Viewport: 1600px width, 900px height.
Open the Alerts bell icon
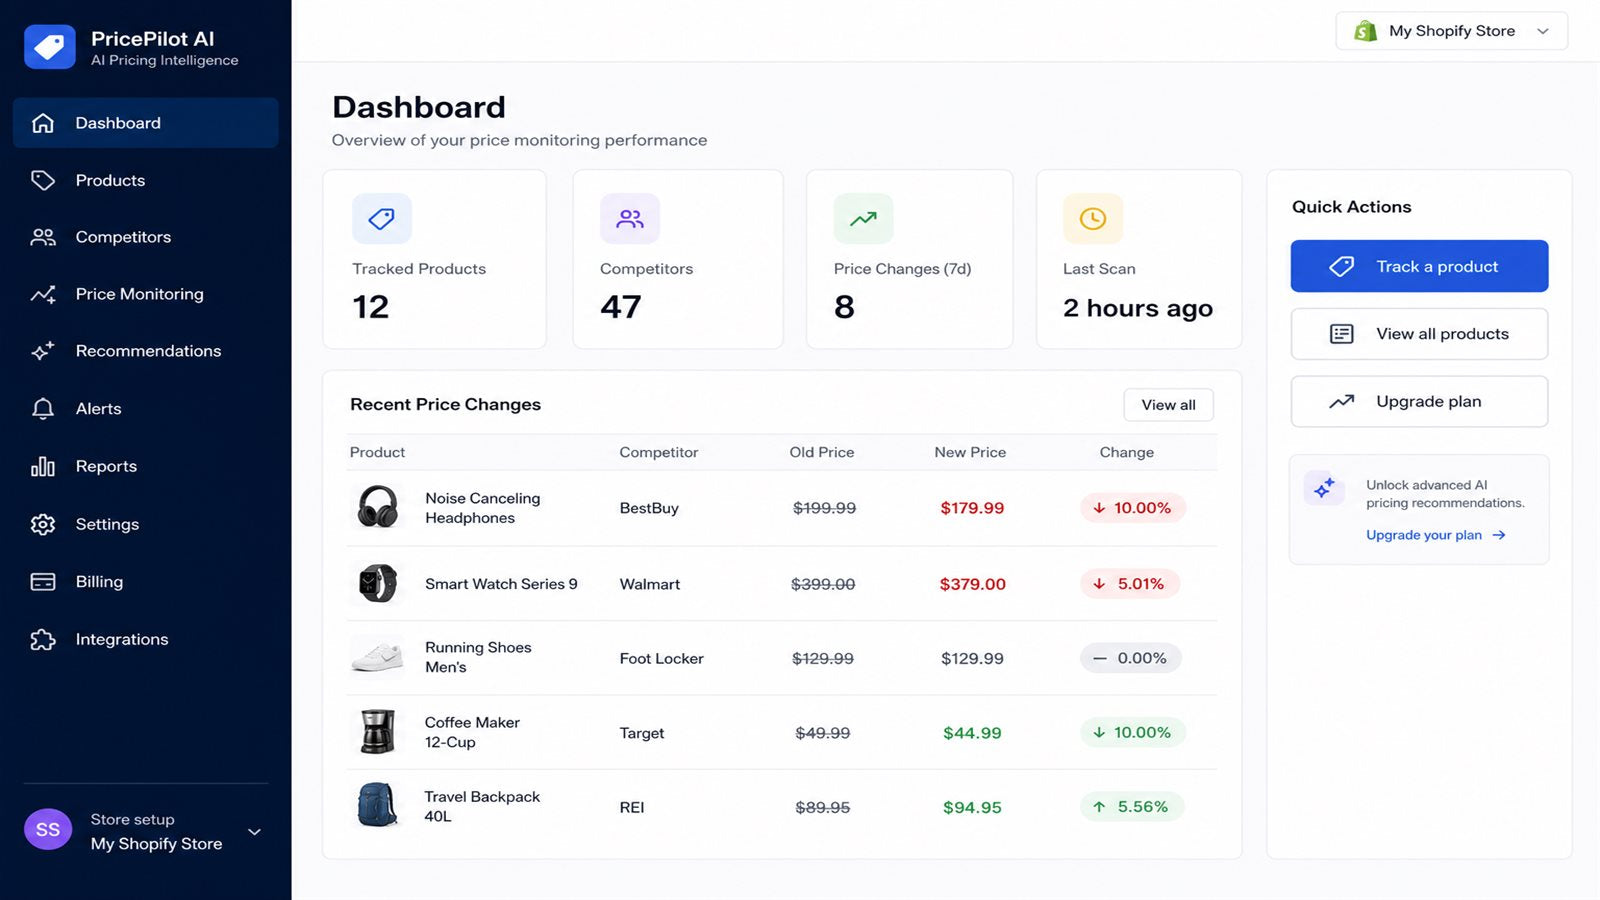pyautogui.click(x=43, y=409)
